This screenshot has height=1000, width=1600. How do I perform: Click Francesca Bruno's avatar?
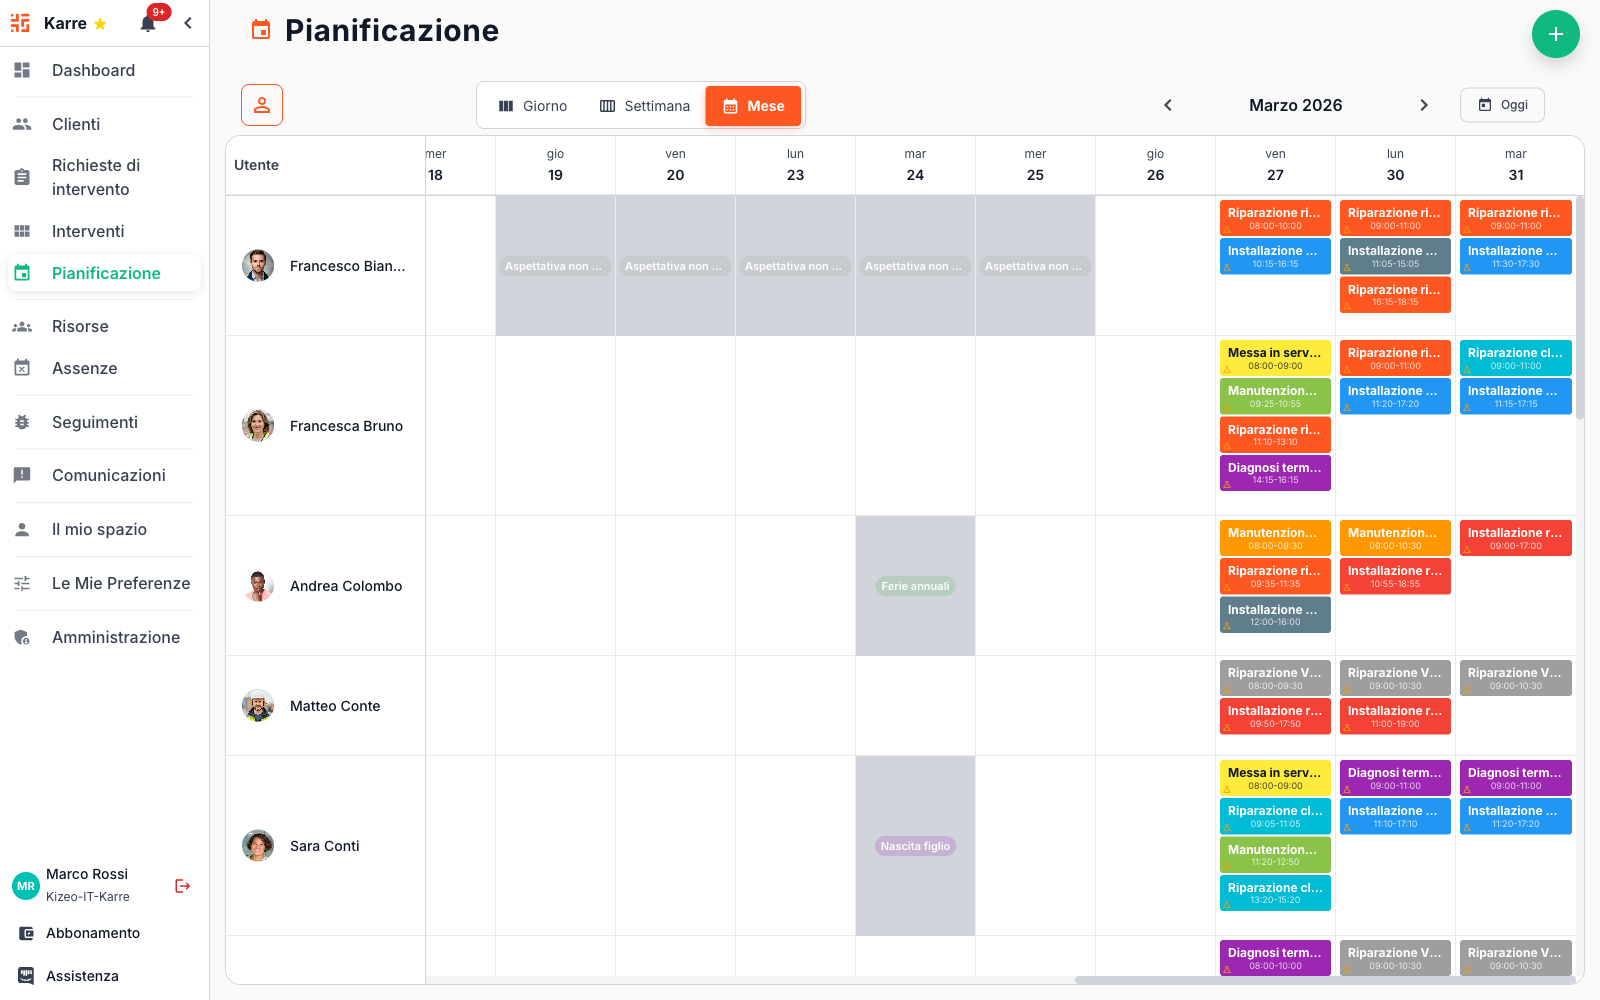click(x=258, y=426)
